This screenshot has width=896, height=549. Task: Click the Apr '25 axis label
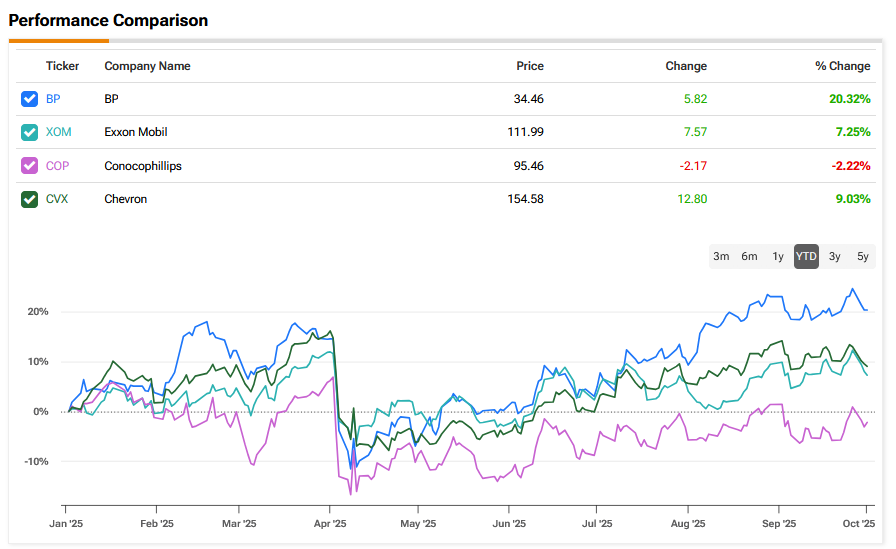[330, 523]
